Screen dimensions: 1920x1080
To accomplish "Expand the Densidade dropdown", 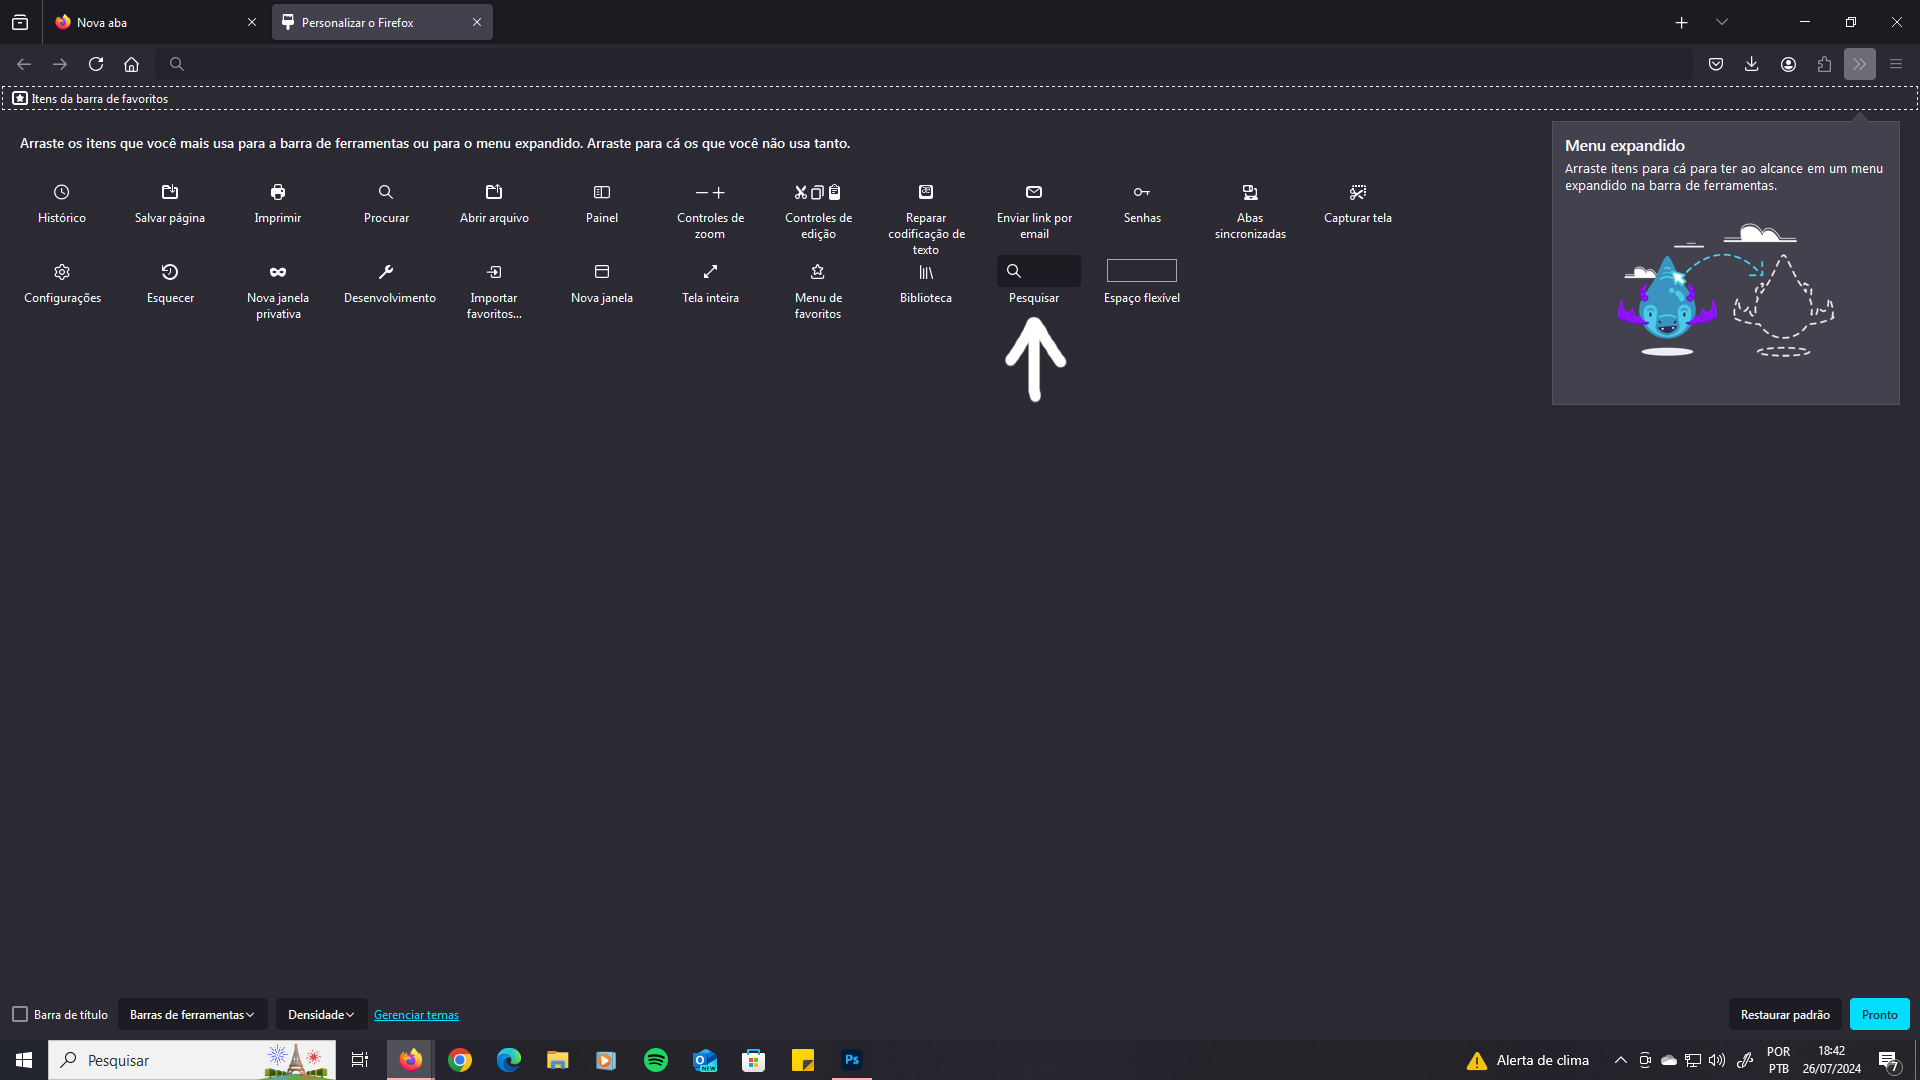I will [x=321, y=1014].
